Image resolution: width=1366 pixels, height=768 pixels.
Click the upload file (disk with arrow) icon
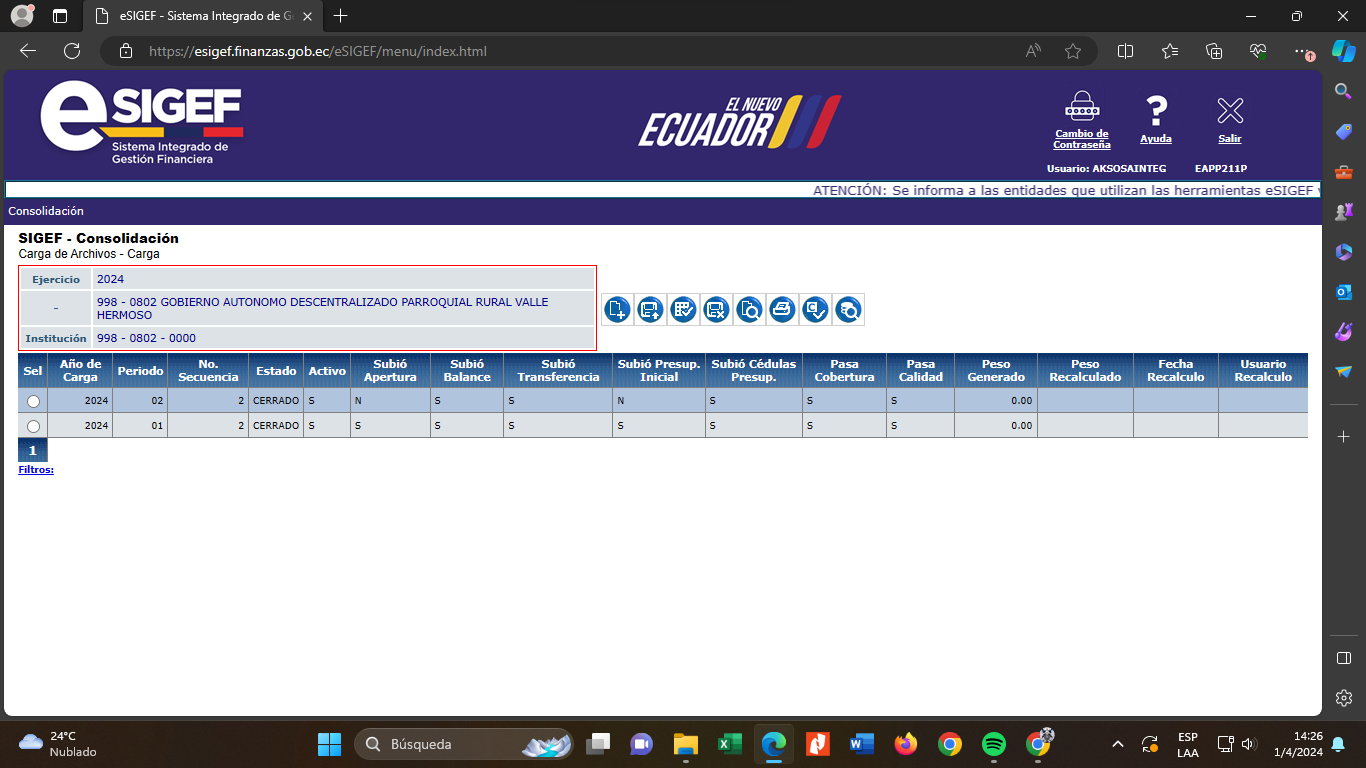point(650,310)
